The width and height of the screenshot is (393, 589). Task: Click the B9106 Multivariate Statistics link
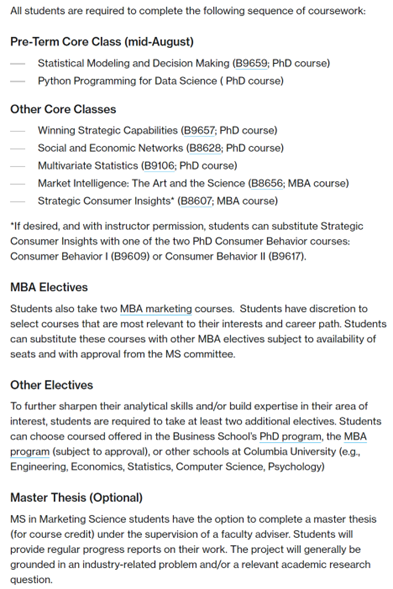click(x=159, y=166)
